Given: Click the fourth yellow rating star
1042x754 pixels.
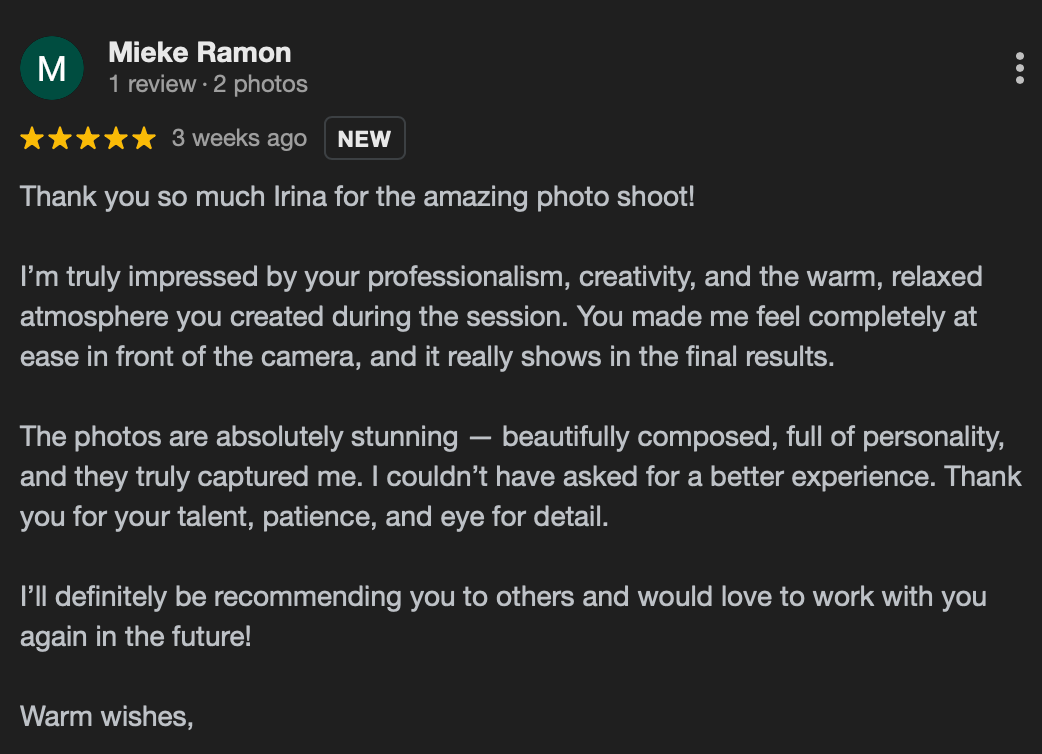Looking at the screenshot, I should [x=116, y=138].
